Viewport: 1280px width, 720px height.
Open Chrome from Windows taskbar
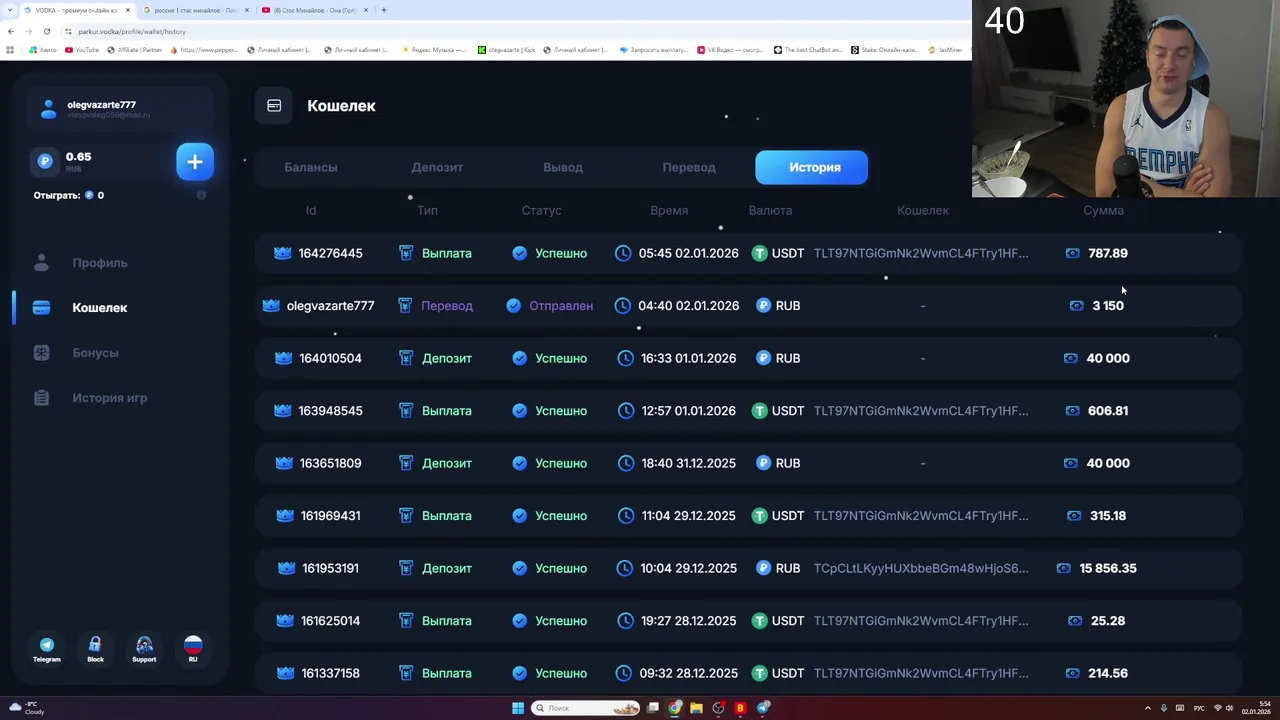click(675, 708)
